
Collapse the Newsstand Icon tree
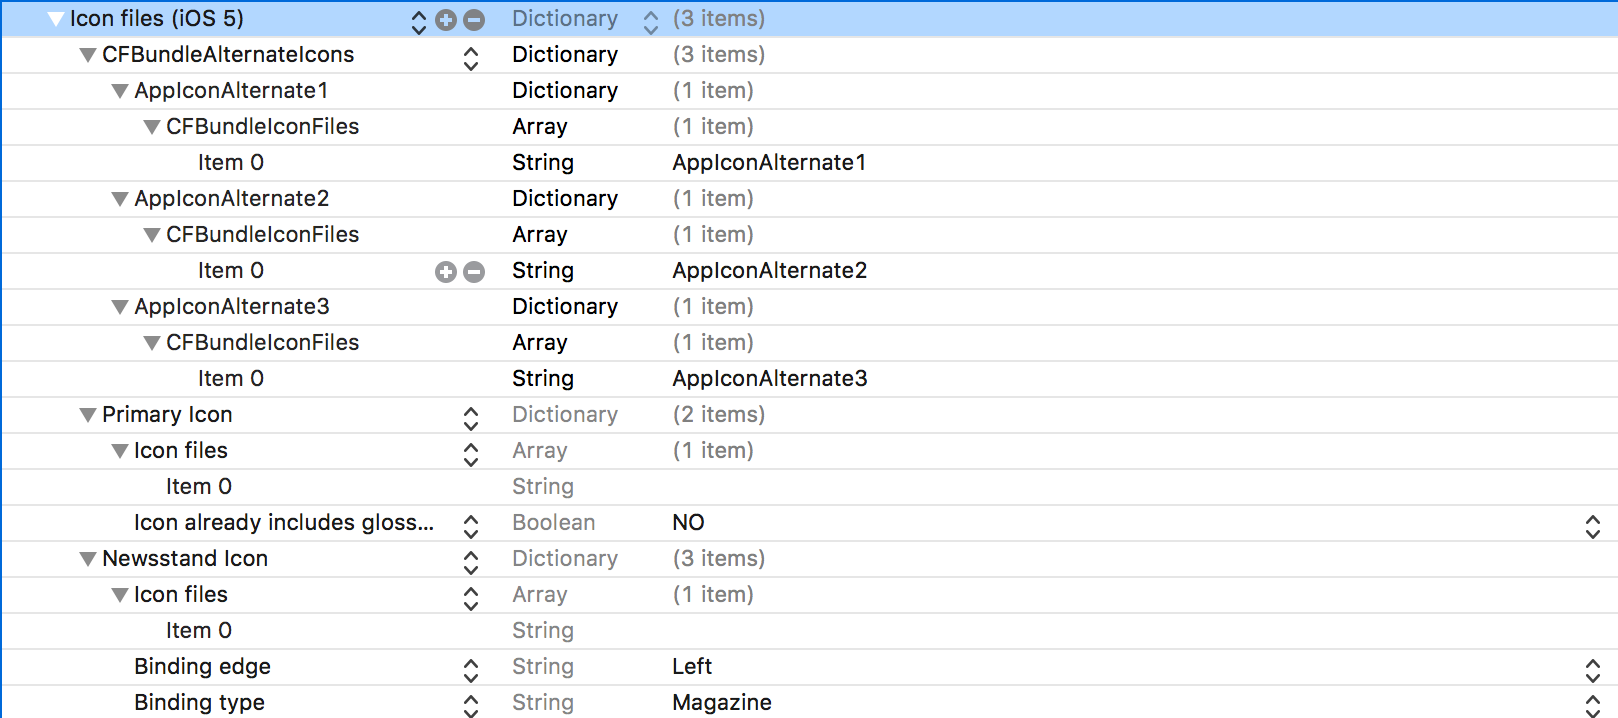(88, 558)
